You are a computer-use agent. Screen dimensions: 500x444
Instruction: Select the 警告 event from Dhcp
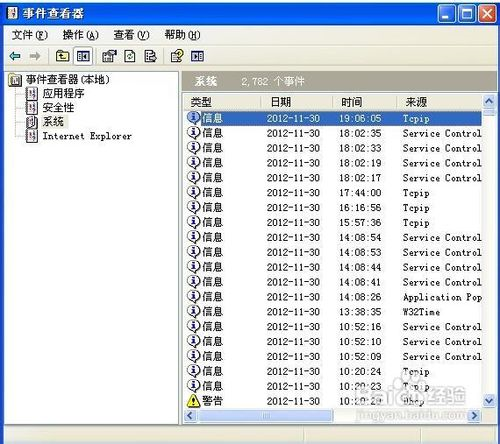pos(334,401)
